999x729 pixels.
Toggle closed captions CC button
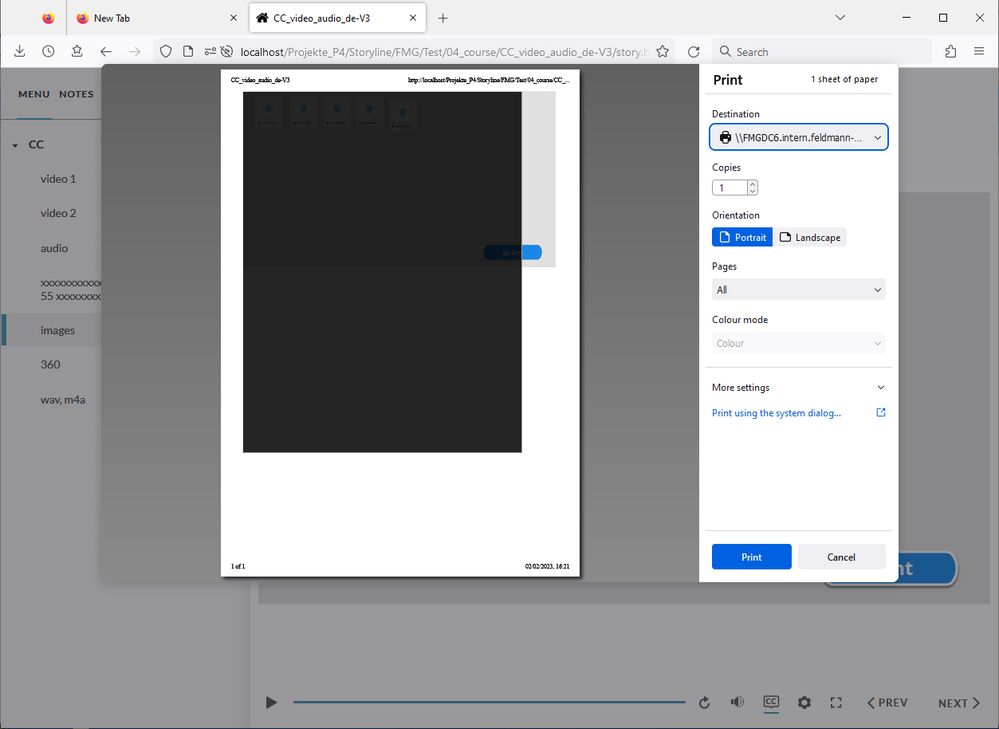pos(771,703)
